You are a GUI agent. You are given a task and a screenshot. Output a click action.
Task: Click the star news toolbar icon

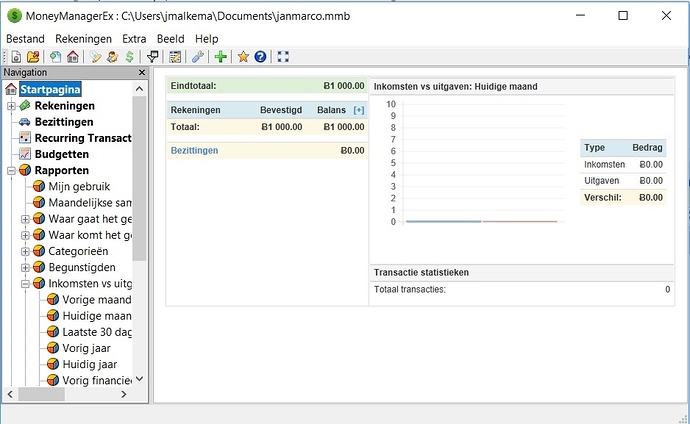pyautogui.click(x=243, y=57)
